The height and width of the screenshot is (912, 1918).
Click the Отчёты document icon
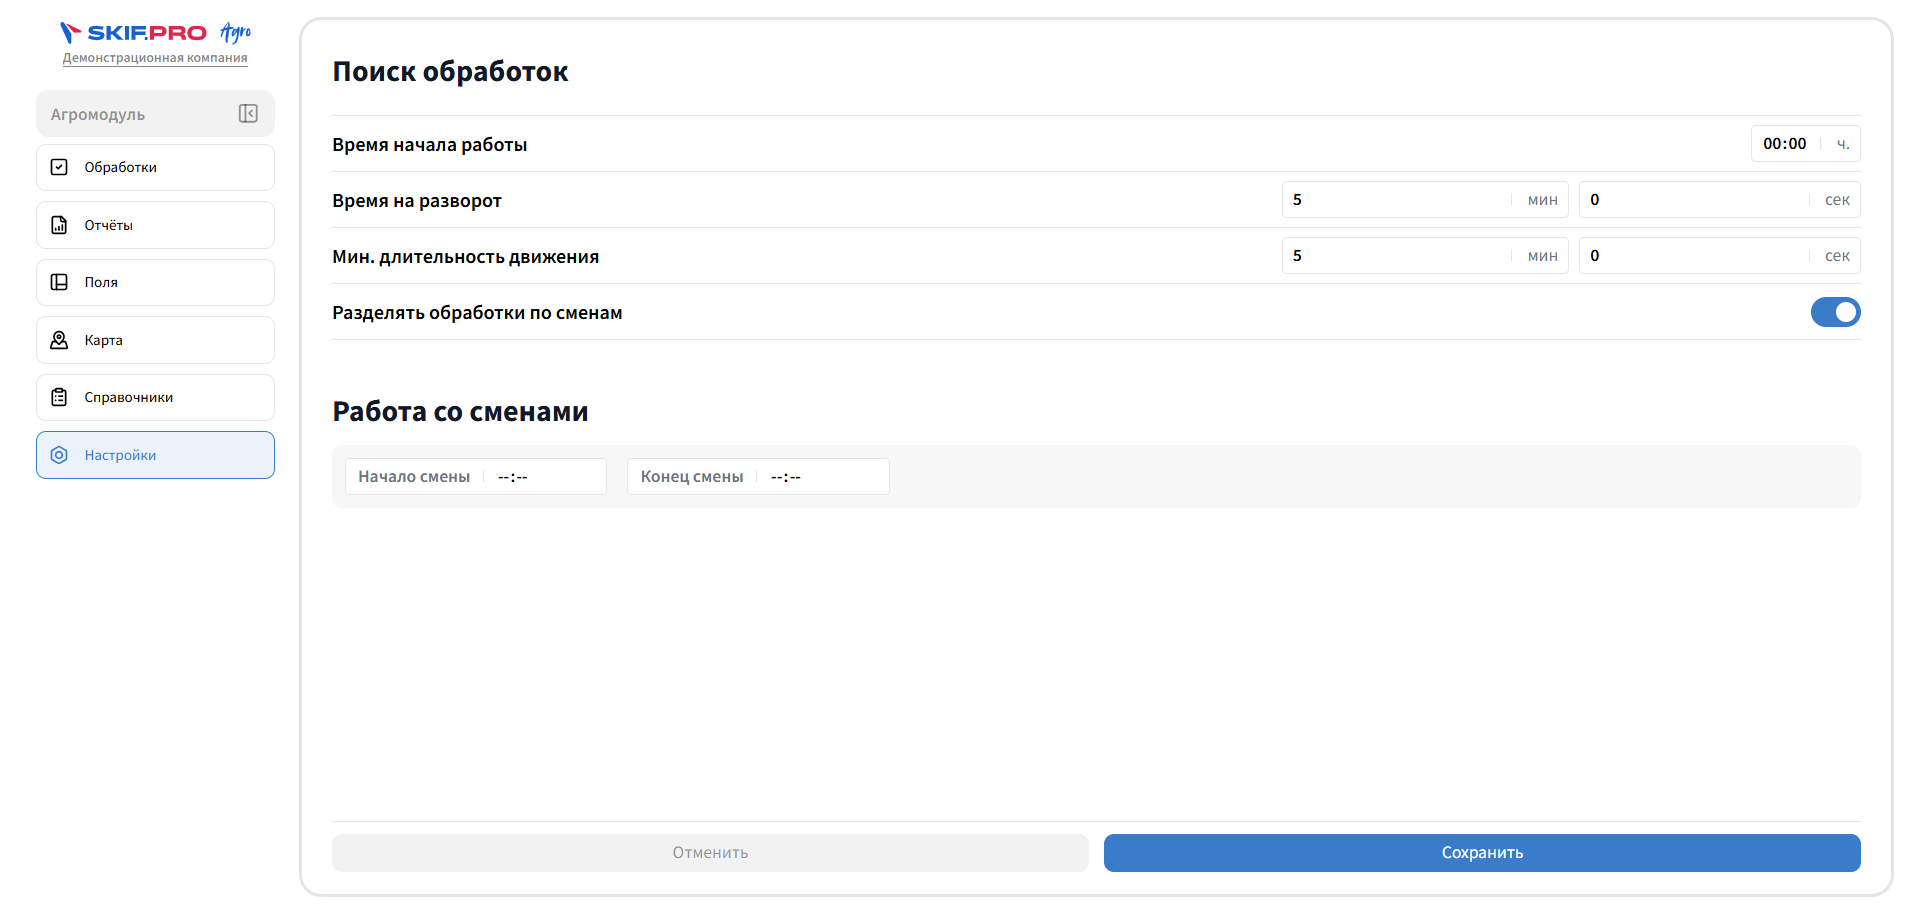tap(59, 225)
